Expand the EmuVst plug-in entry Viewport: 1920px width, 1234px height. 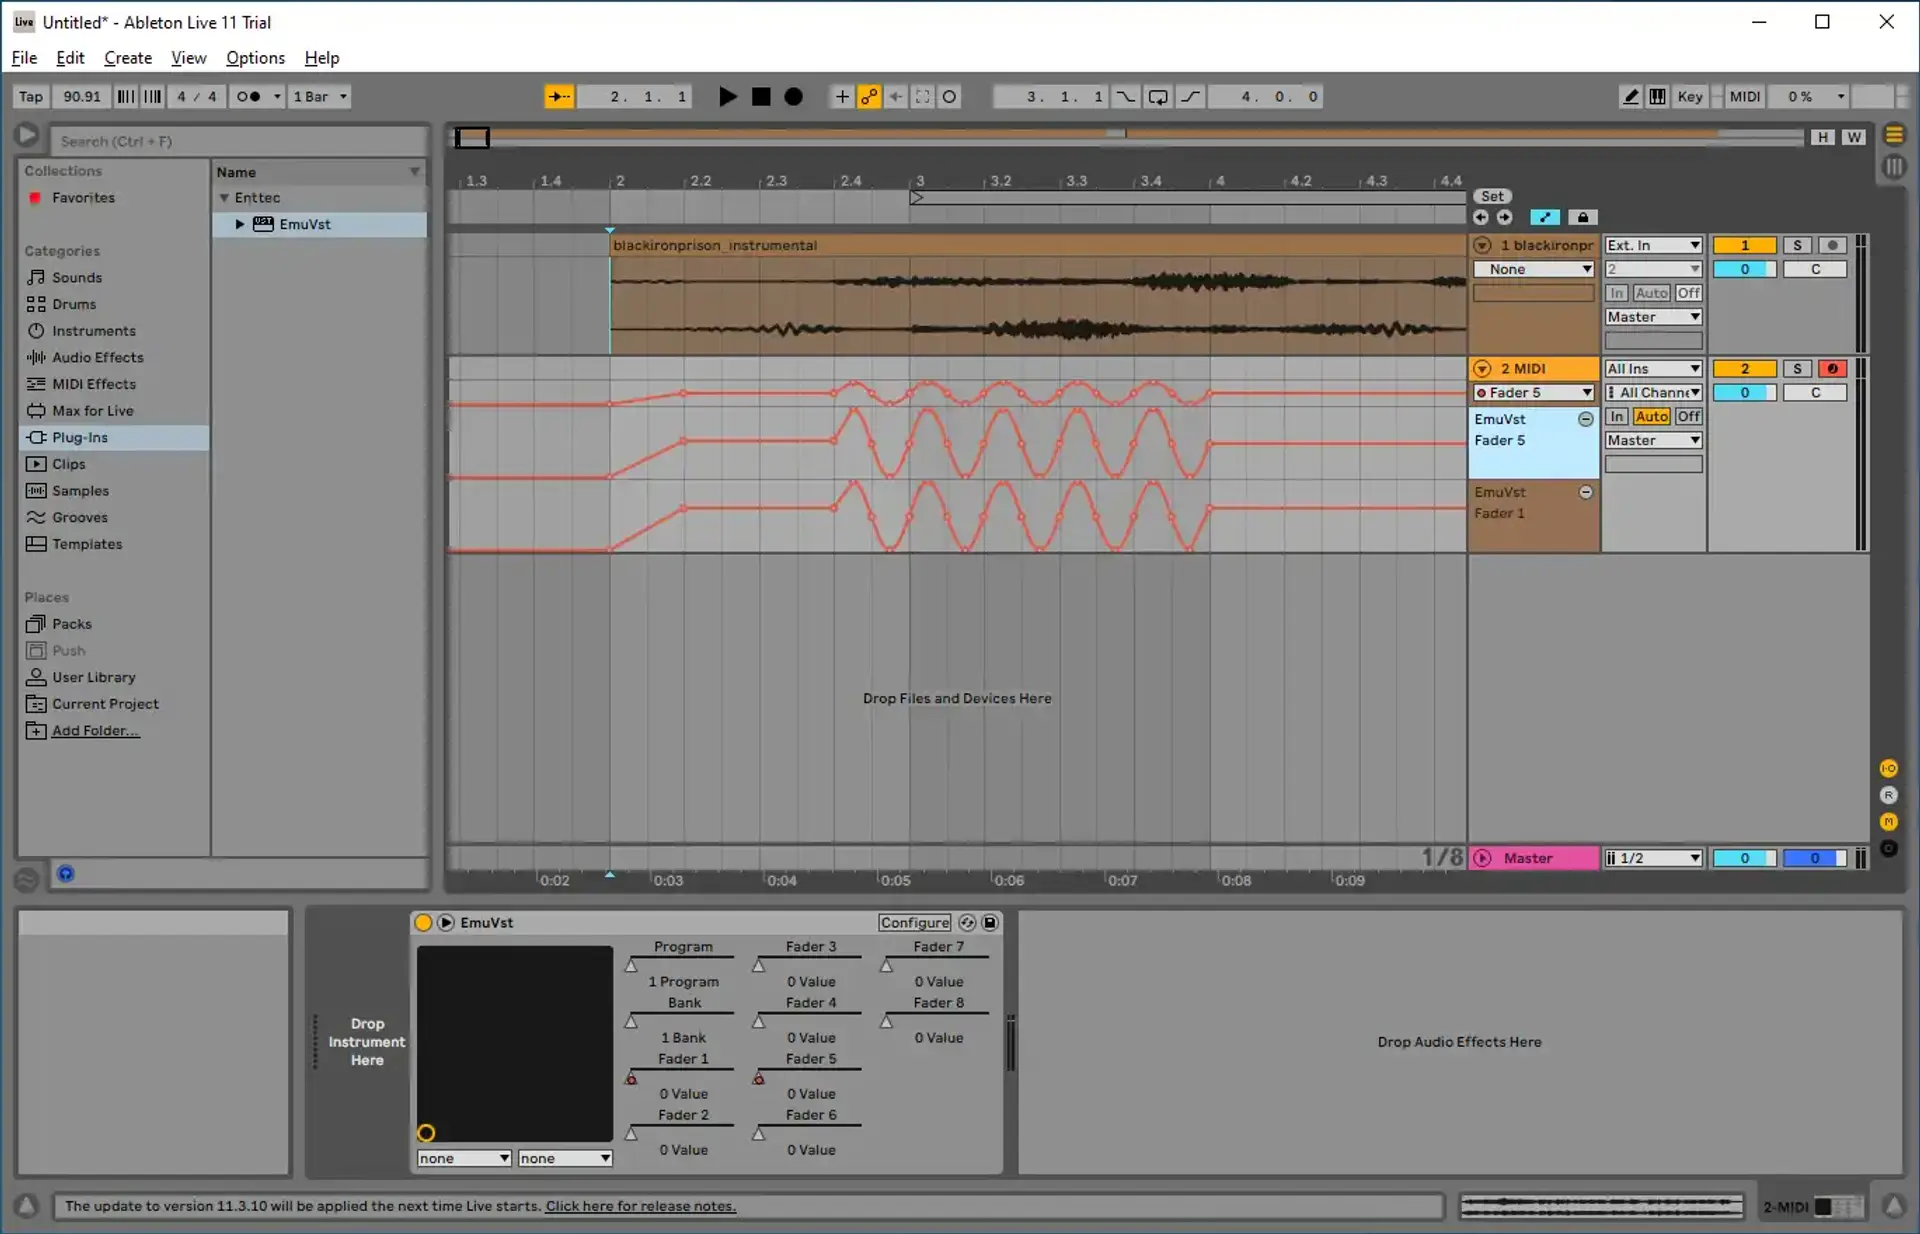[240, 224]
